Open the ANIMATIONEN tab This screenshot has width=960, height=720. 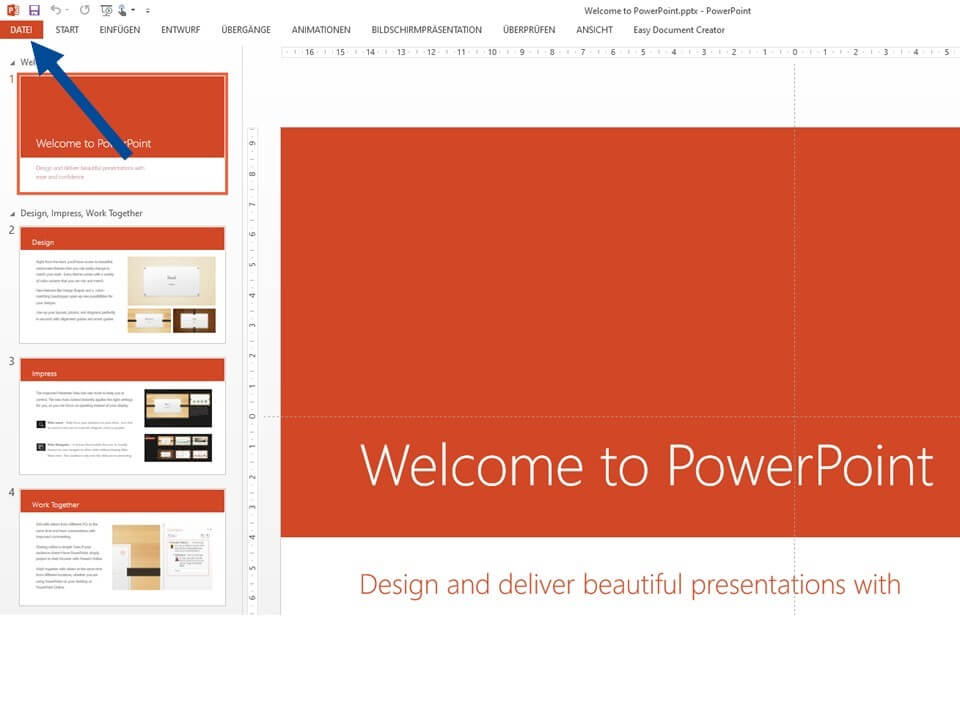pos(321,29)
